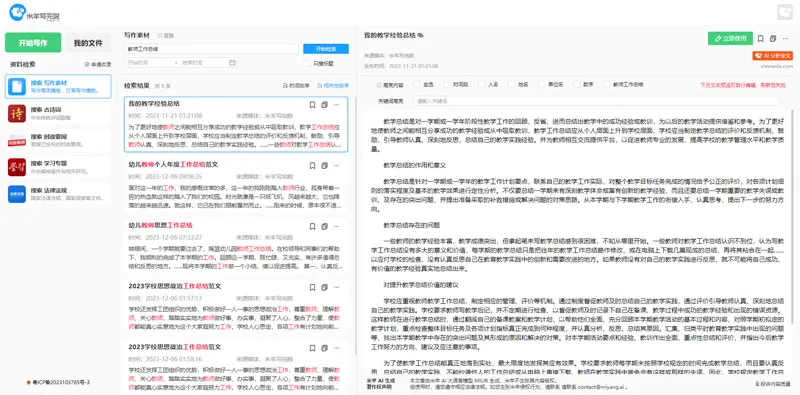
Task: Bookmark 幼儿教师思想工作总结 result
Action: [312, 226]
